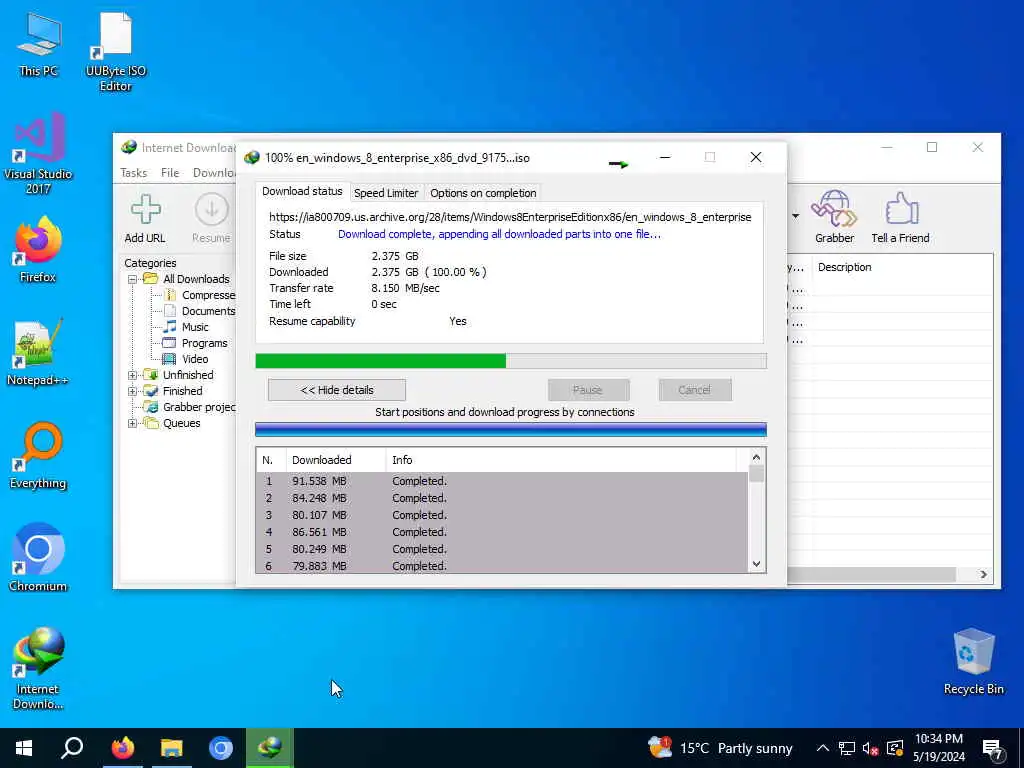Click Hide details button

coord(337,390)
